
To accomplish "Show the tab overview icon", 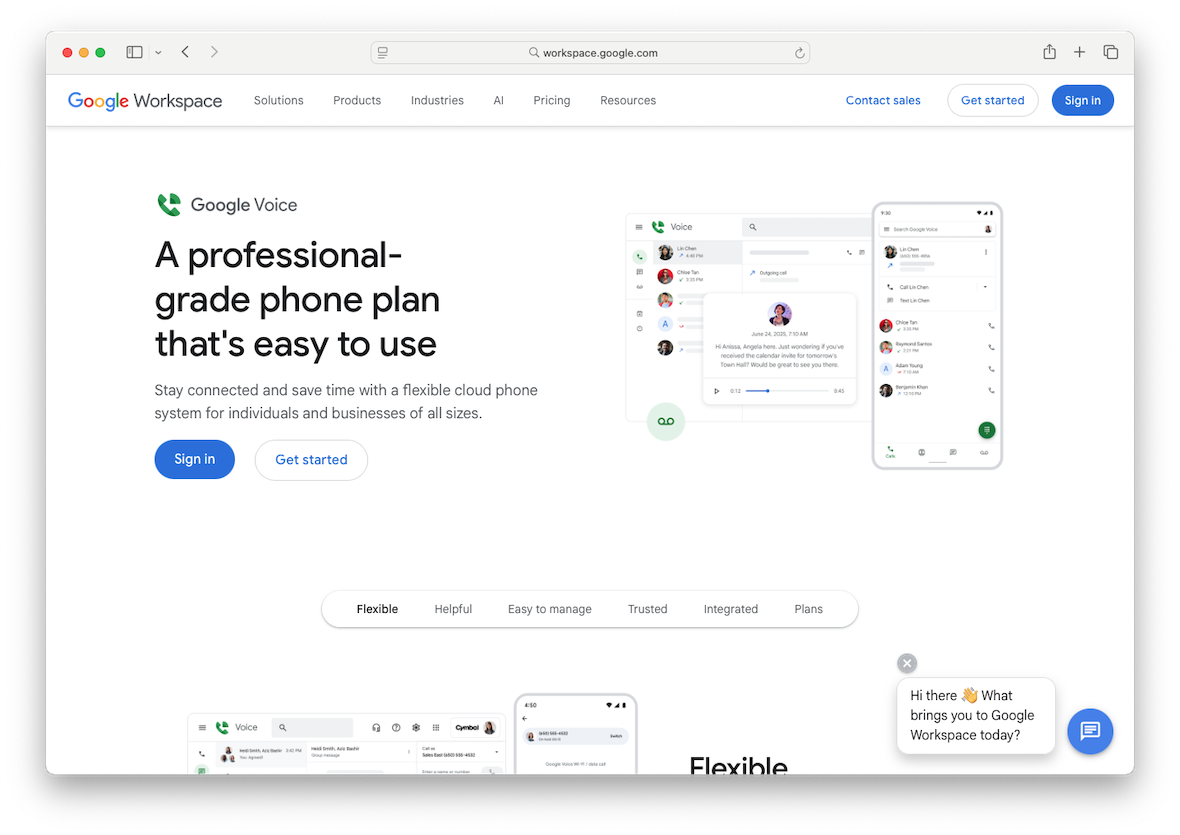I will tap(1110, 52).
